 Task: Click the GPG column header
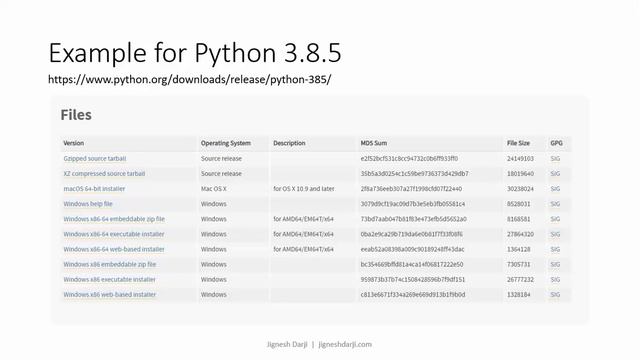tap(556, 143)
